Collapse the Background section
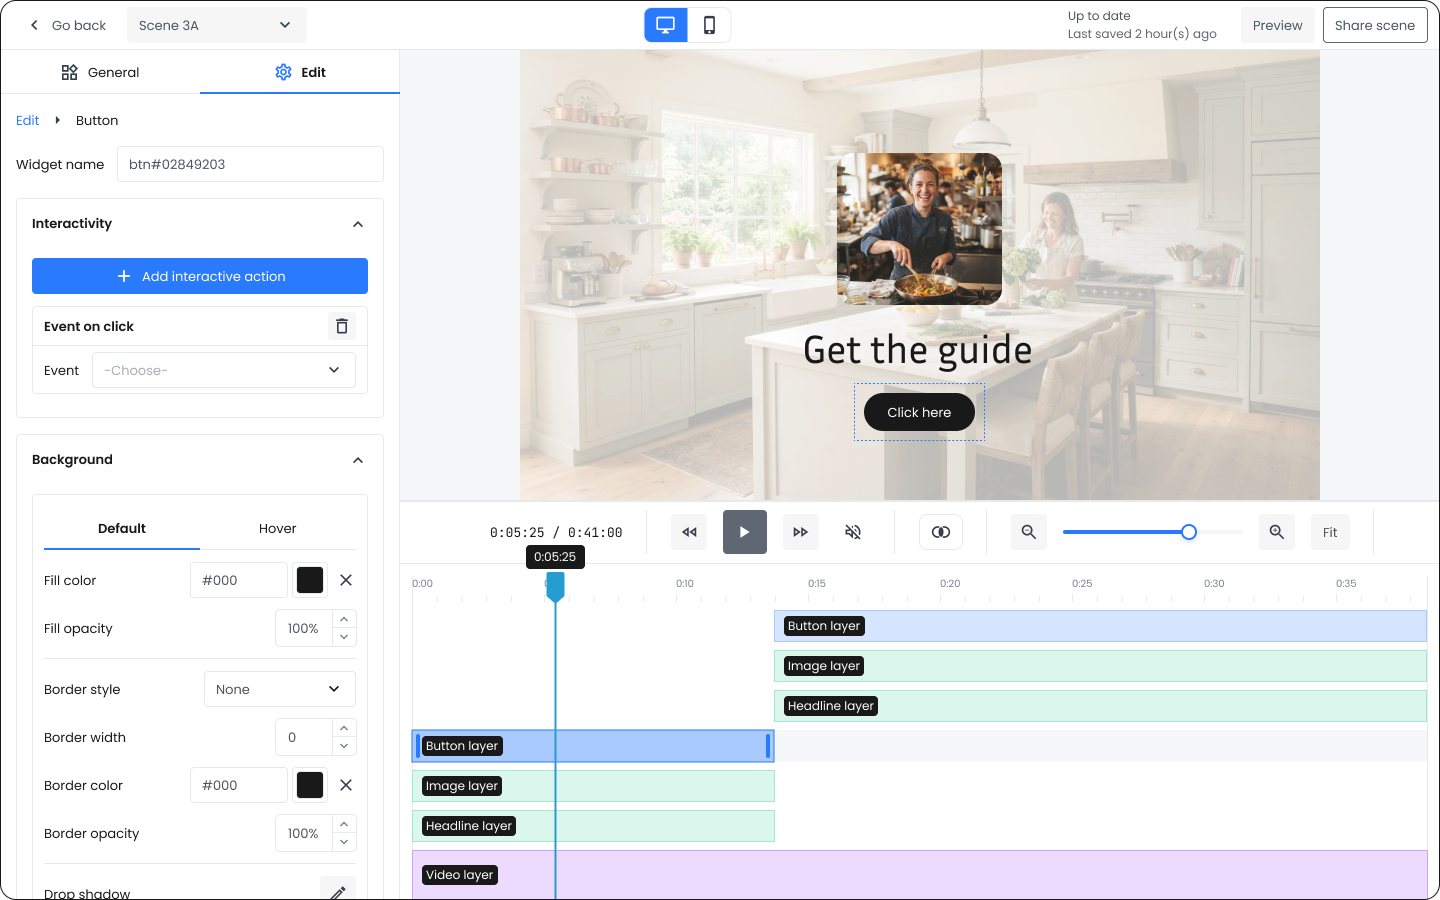Viewport: 1440px width, 900px height. (358, 460)
